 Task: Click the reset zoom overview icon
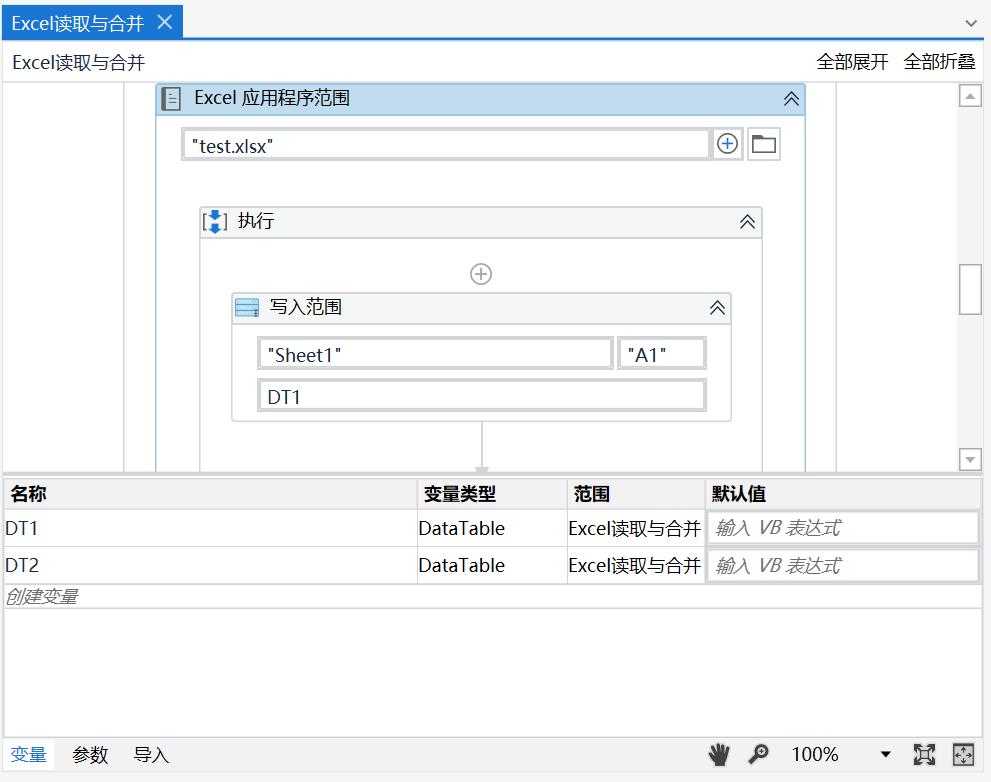(x=961, y=755)
